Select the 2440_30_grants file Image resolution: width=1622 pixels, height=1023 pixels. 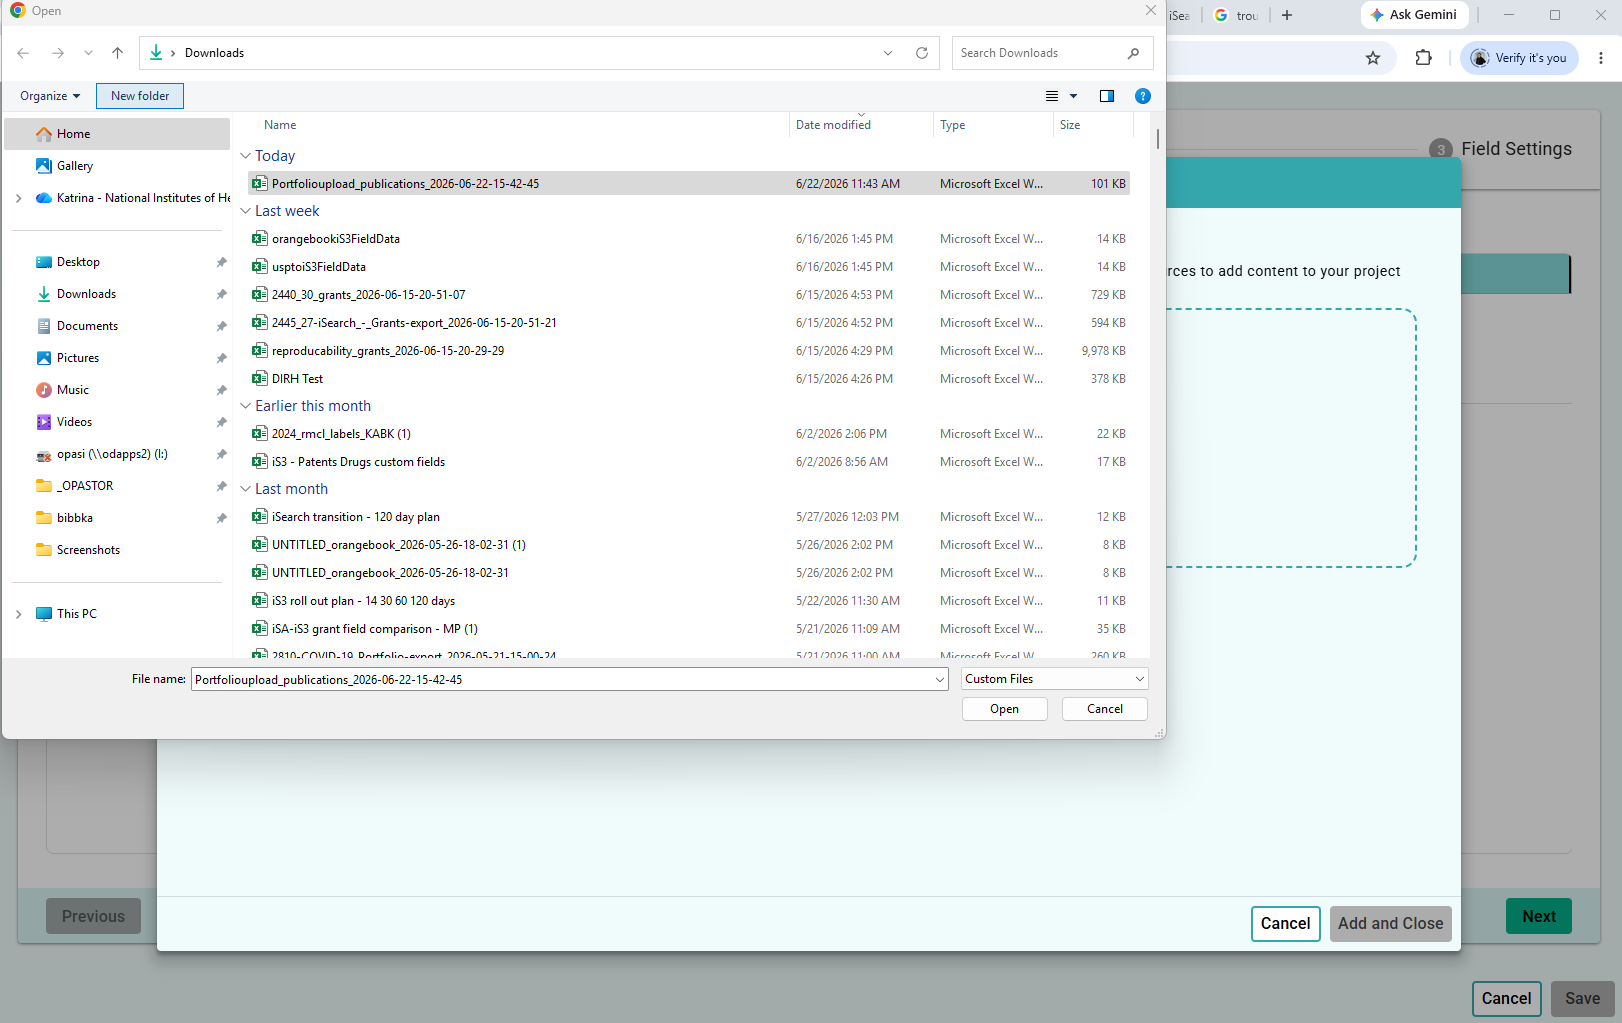pyautogui.click(x=689, y=295)
